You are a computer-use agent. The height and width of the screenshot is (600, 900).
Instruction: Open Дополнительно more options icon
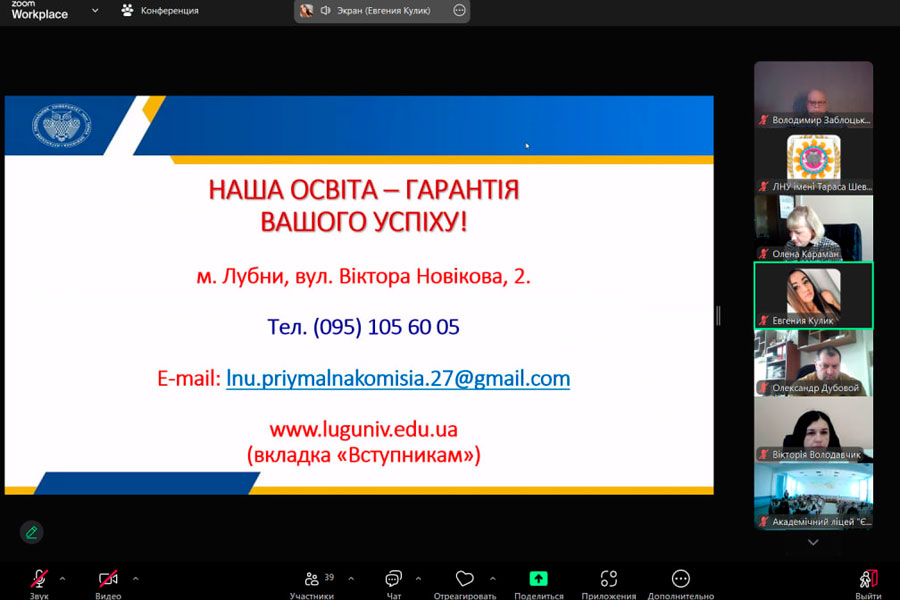click(x=681, y=579)
